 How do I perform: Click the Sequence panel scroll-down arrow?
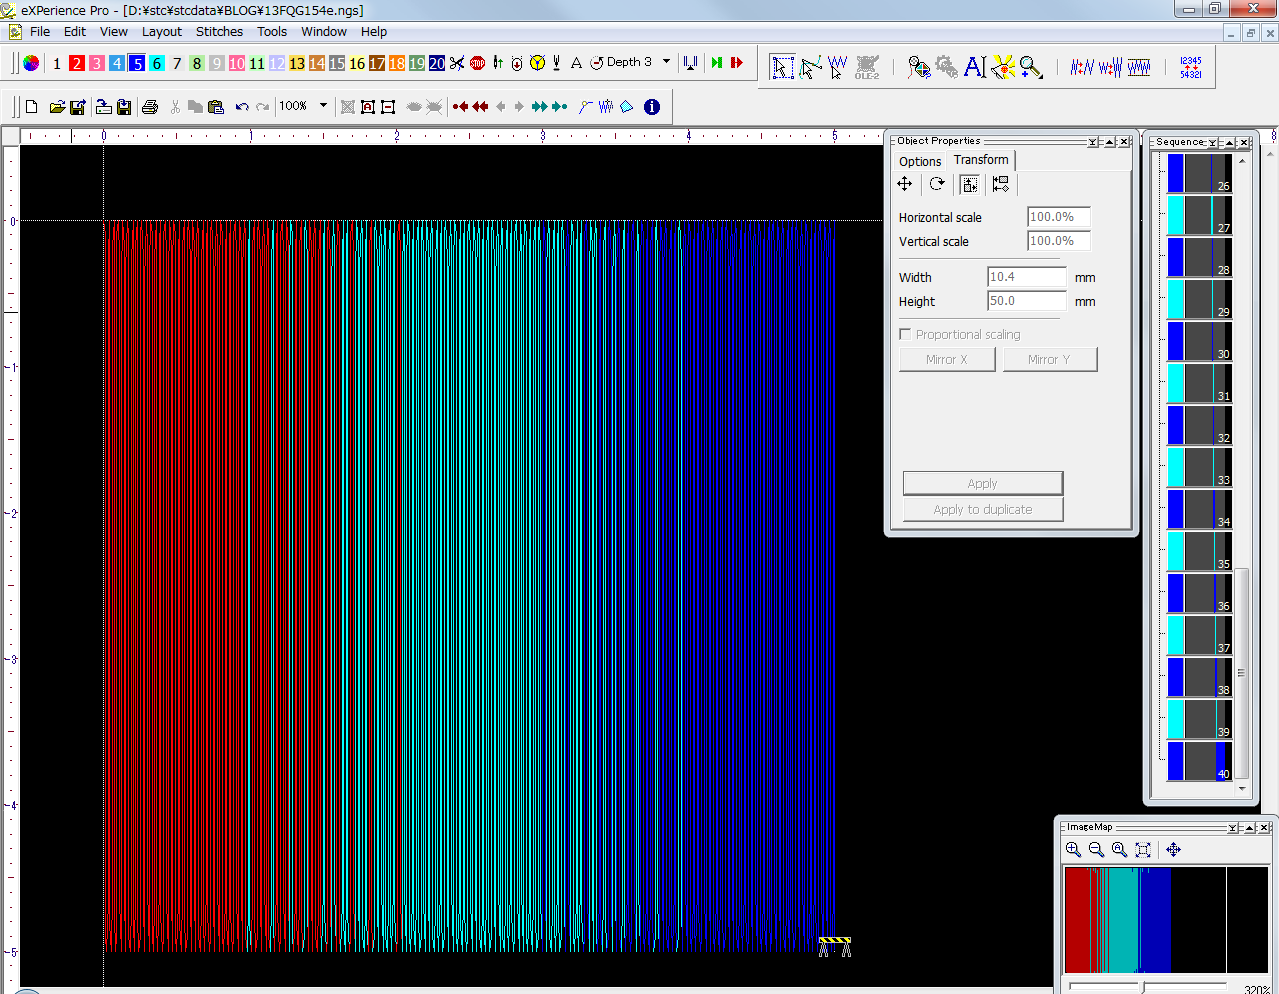(1242, 788)
